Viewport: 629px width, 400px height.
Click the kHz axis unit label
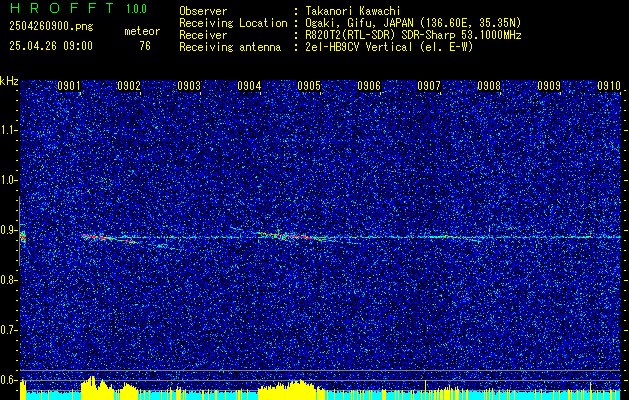click(9, 81)
